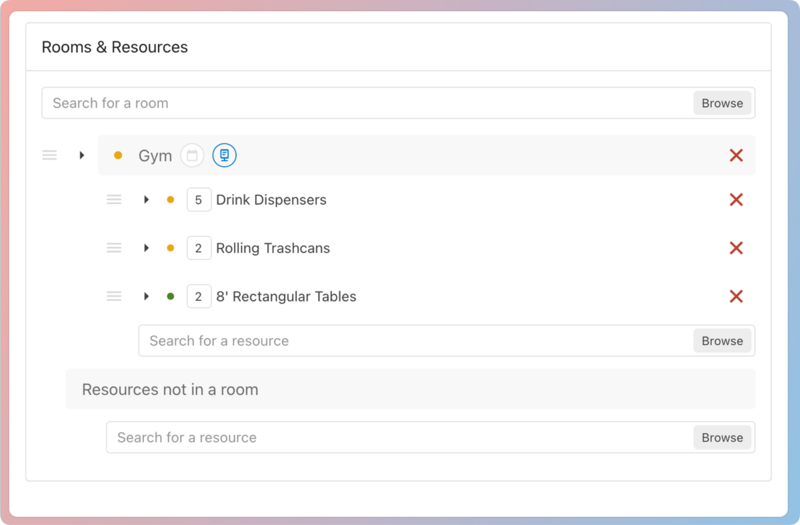
Task: Delete Drink Dispensers using the red X
Action: (736, 200)
